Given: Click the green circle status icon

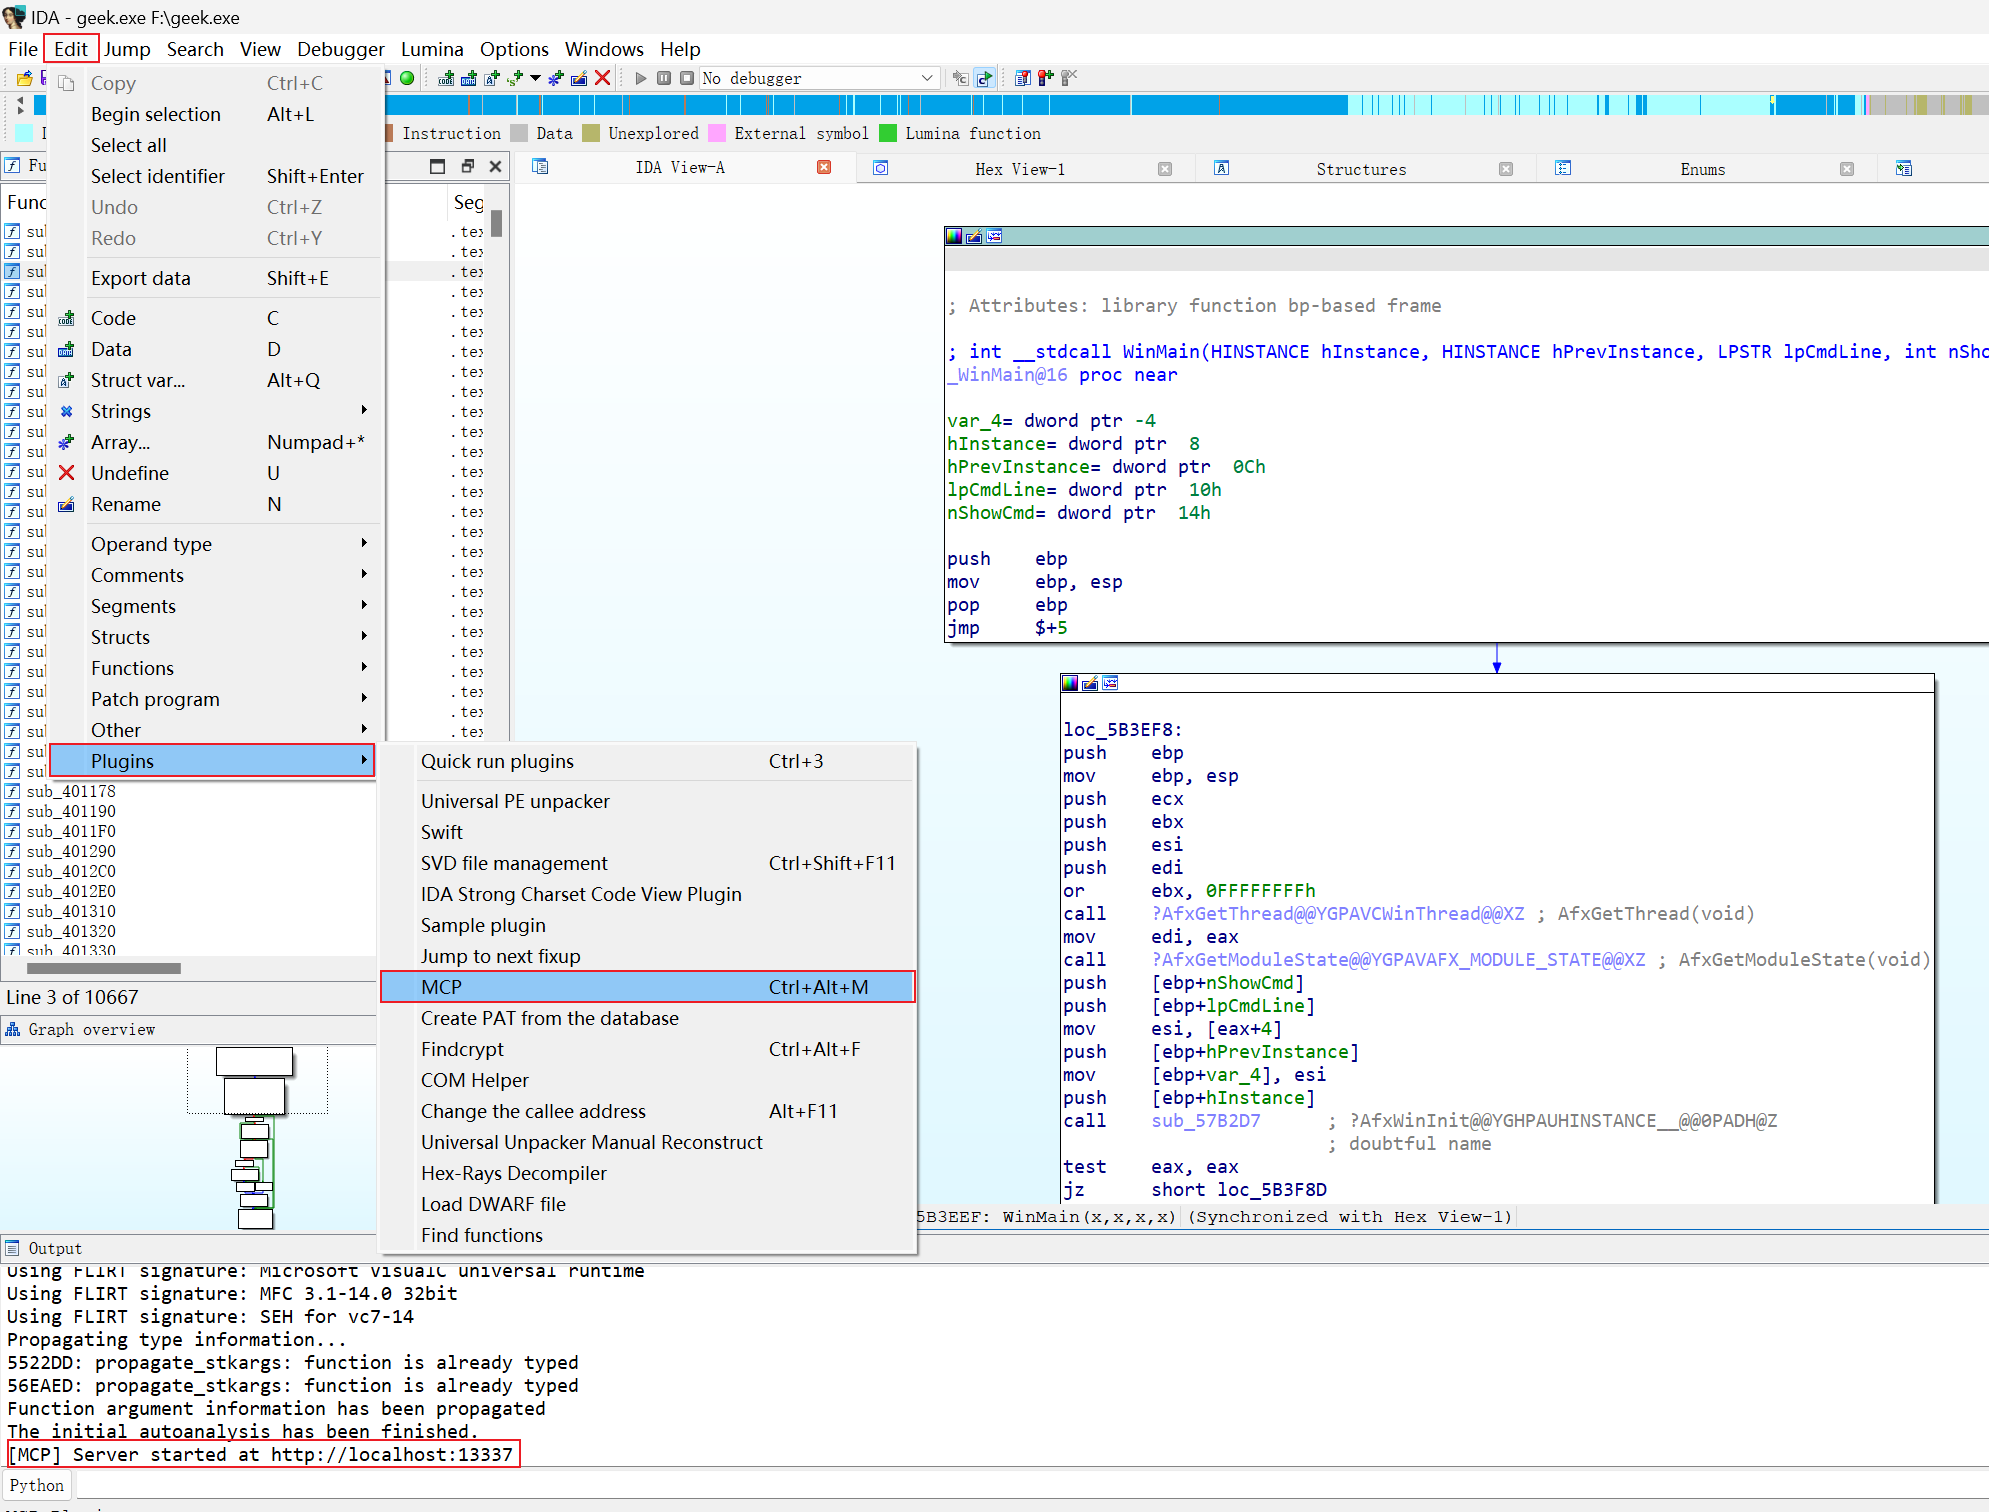Looking at the screenshot, I should 407,78.
